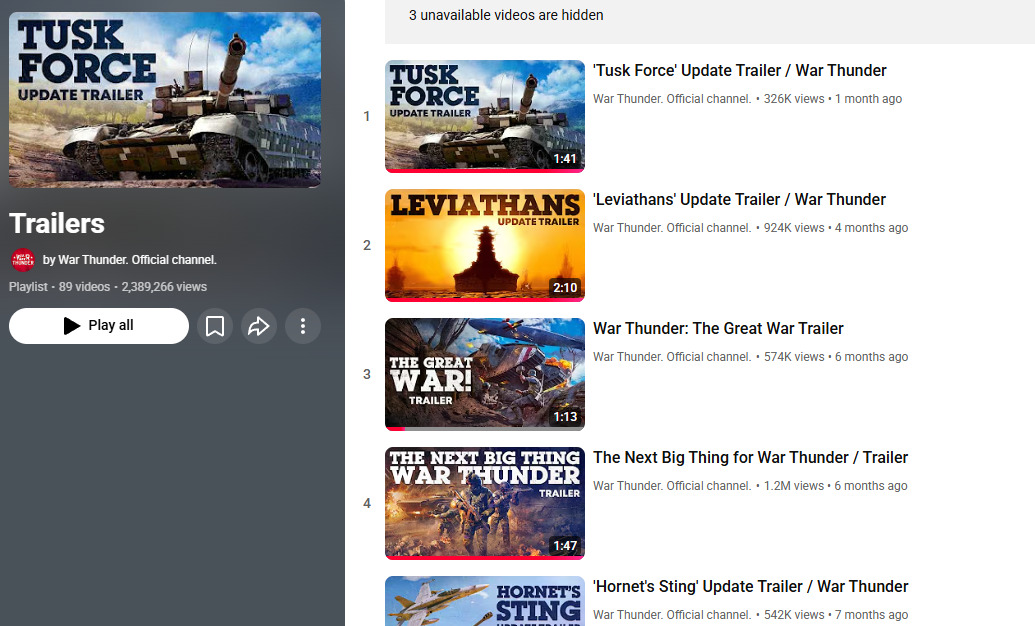Click the Trailers playlist heading

[57, 224]
